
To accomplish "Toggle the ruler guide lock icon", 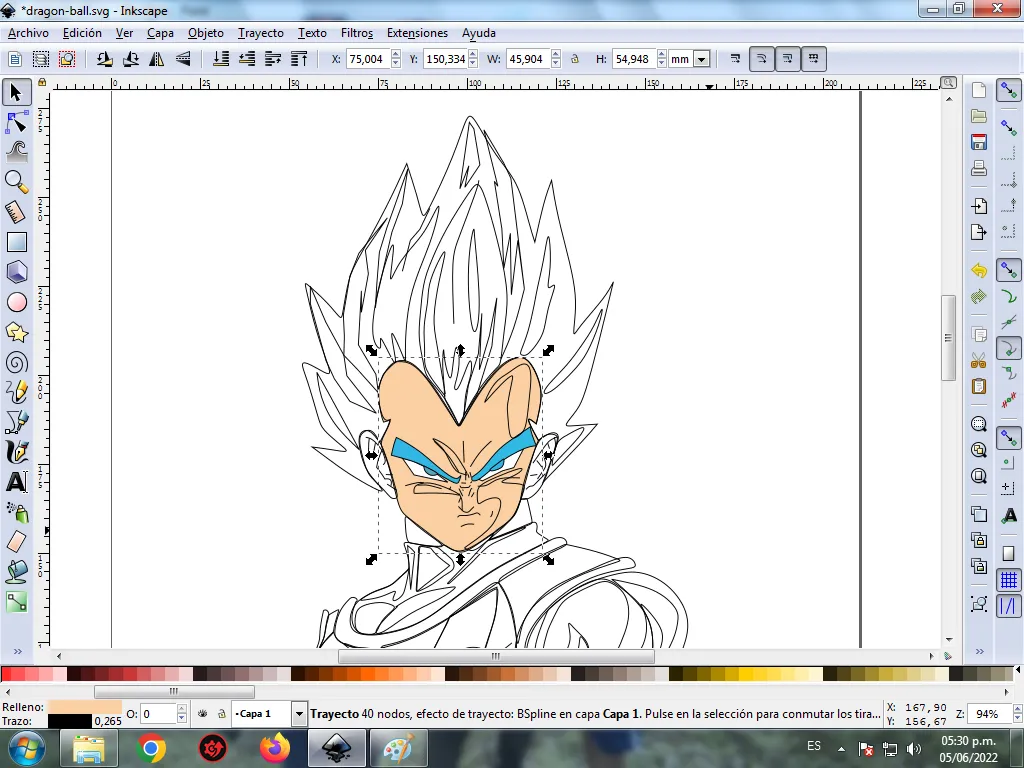I will pos(42,82).
